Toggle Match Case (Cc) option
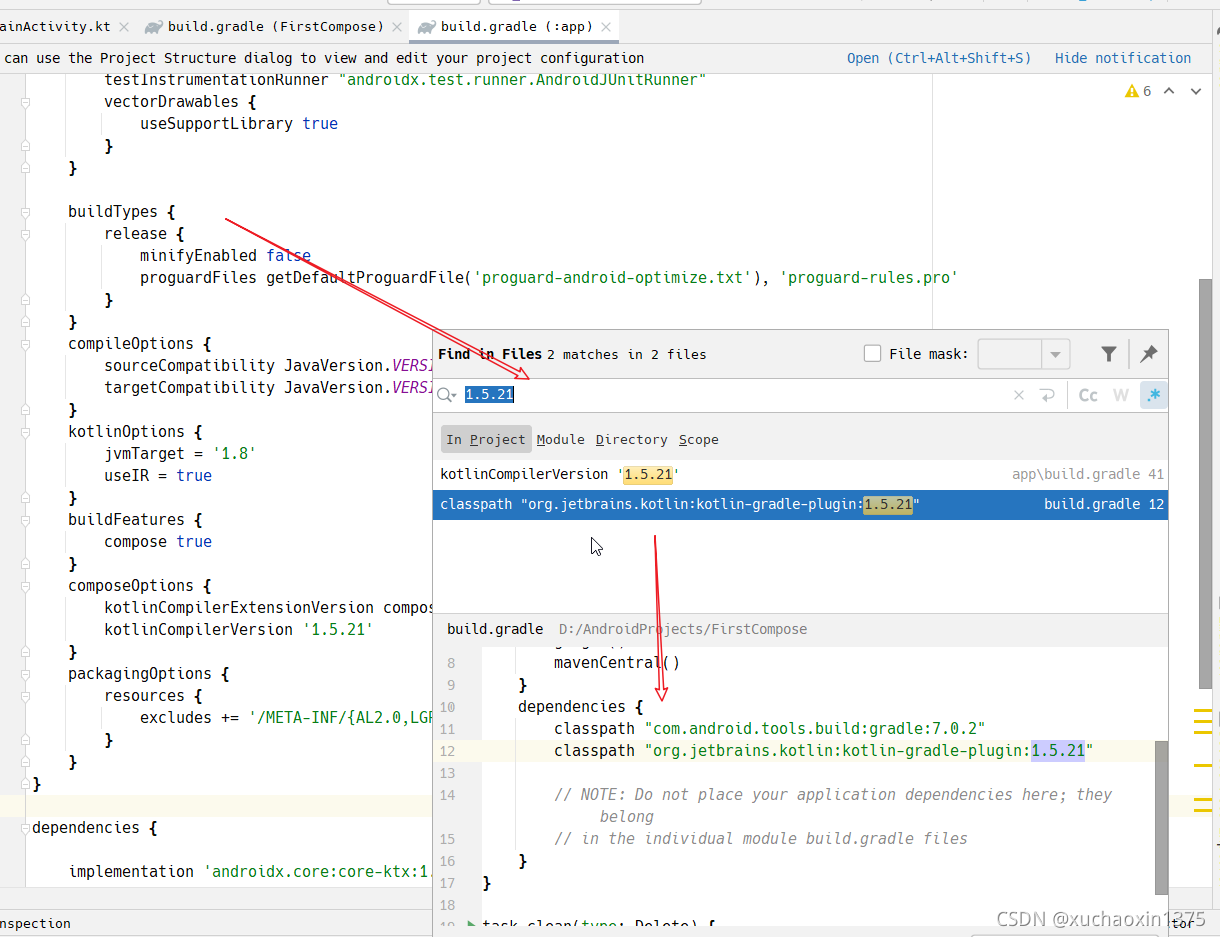The width and height of the screenshot is (1220, 937). pos(1088,395)
